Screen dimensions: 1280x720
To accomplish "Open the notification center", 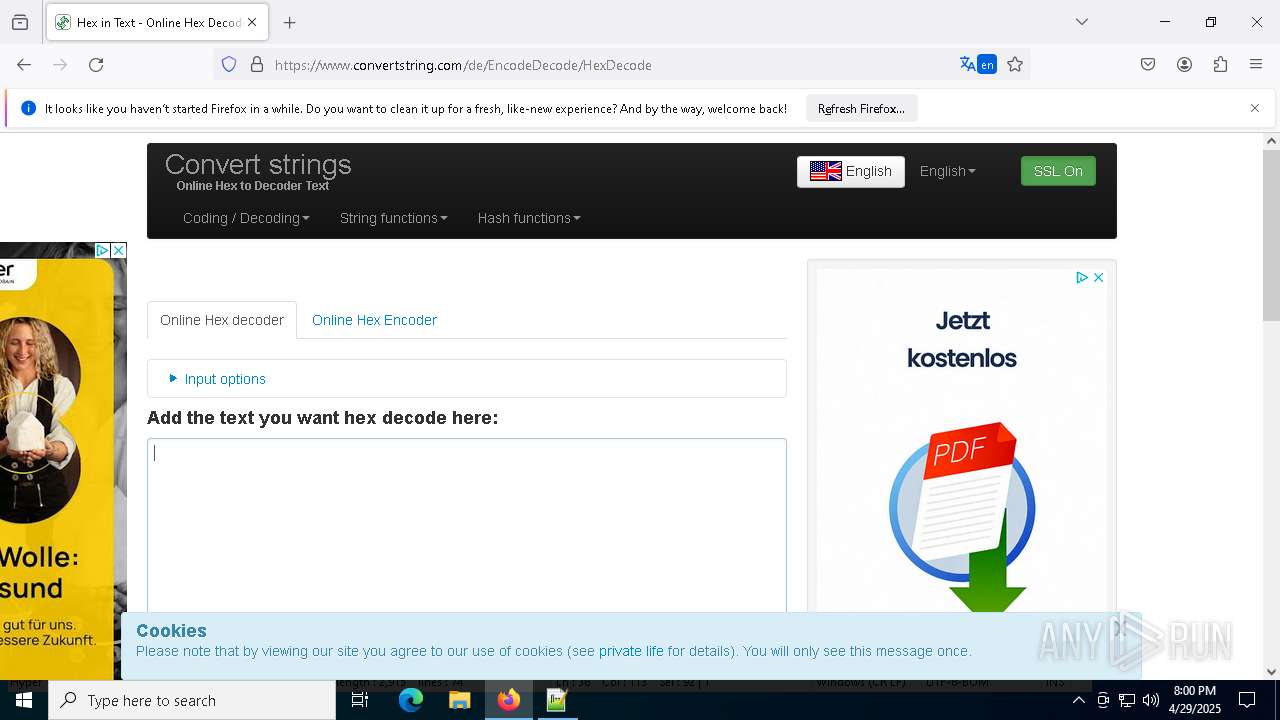I will (1247, 700).
